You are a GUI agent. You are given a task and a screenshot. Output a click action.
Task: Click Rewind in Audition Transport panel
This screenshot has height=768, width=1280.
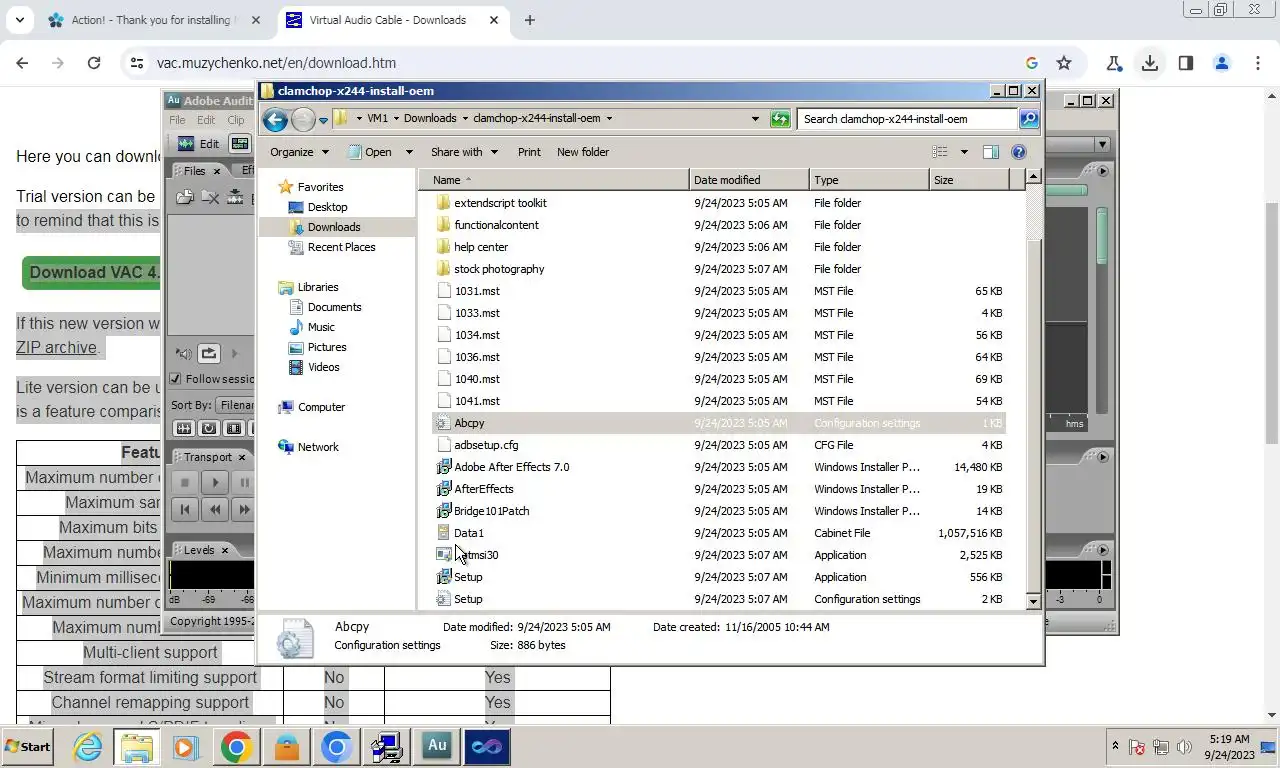[214, 509]
